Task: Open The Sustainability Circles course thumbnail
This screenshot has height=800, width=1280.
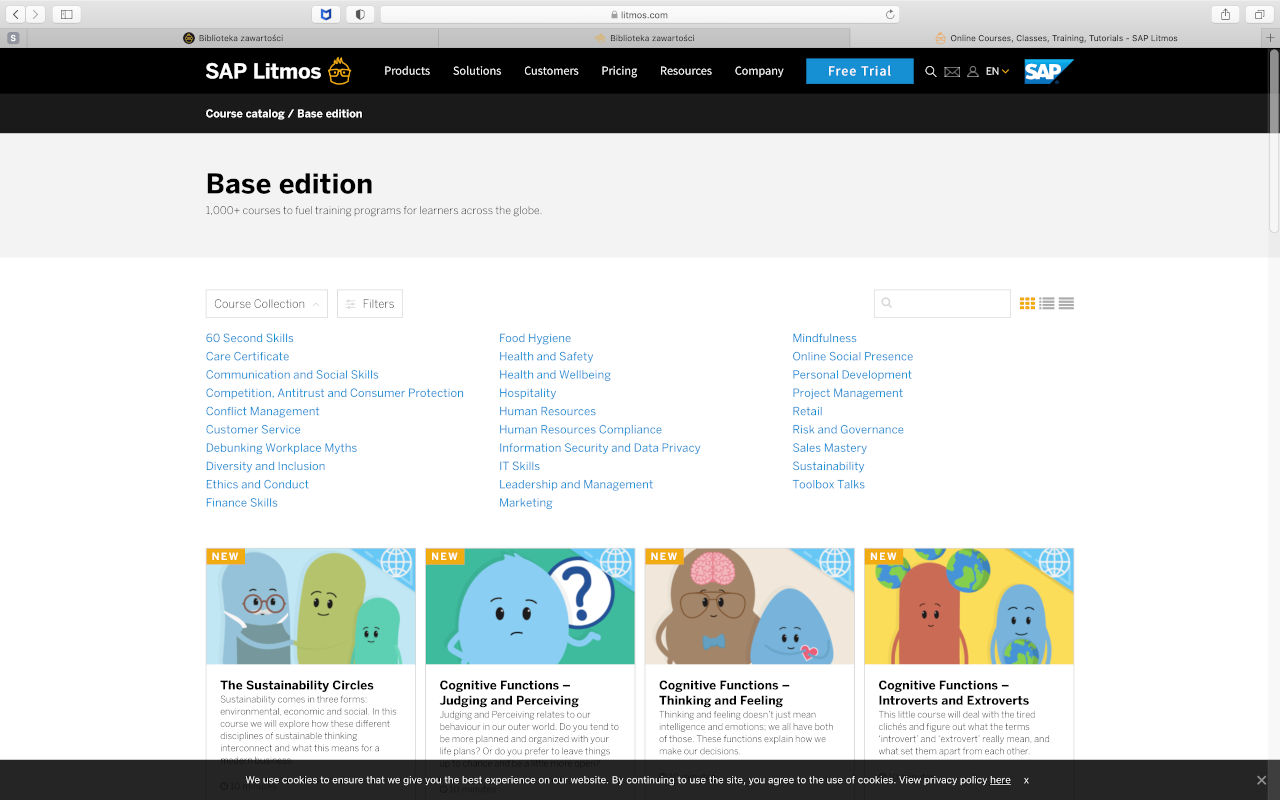Action: tap(311, 606)
